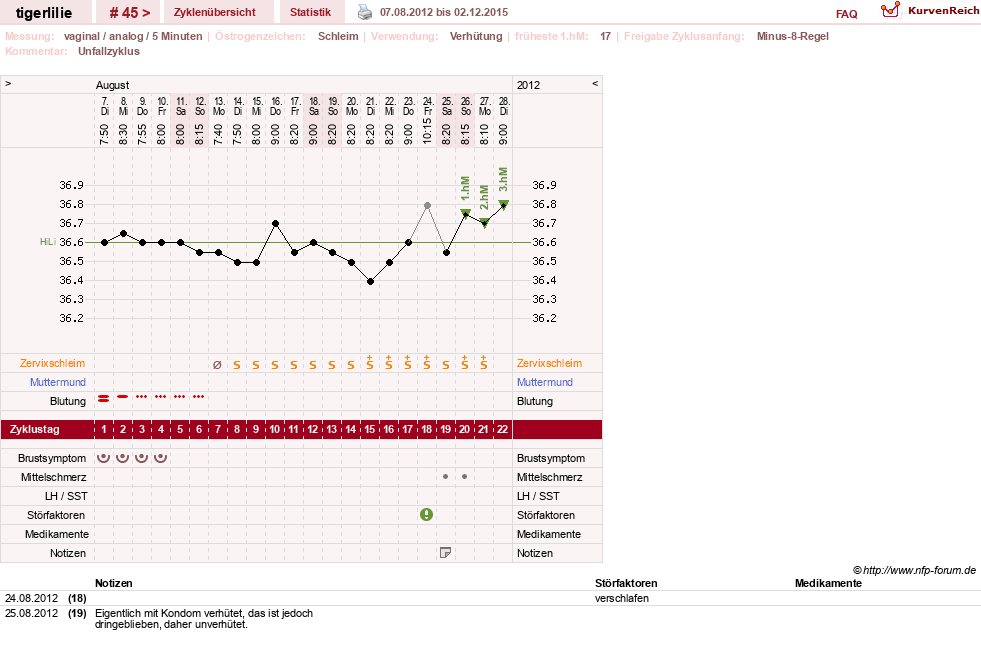Click the HiLi baseline label
The image size is (981, 656).
click(48, 242)
